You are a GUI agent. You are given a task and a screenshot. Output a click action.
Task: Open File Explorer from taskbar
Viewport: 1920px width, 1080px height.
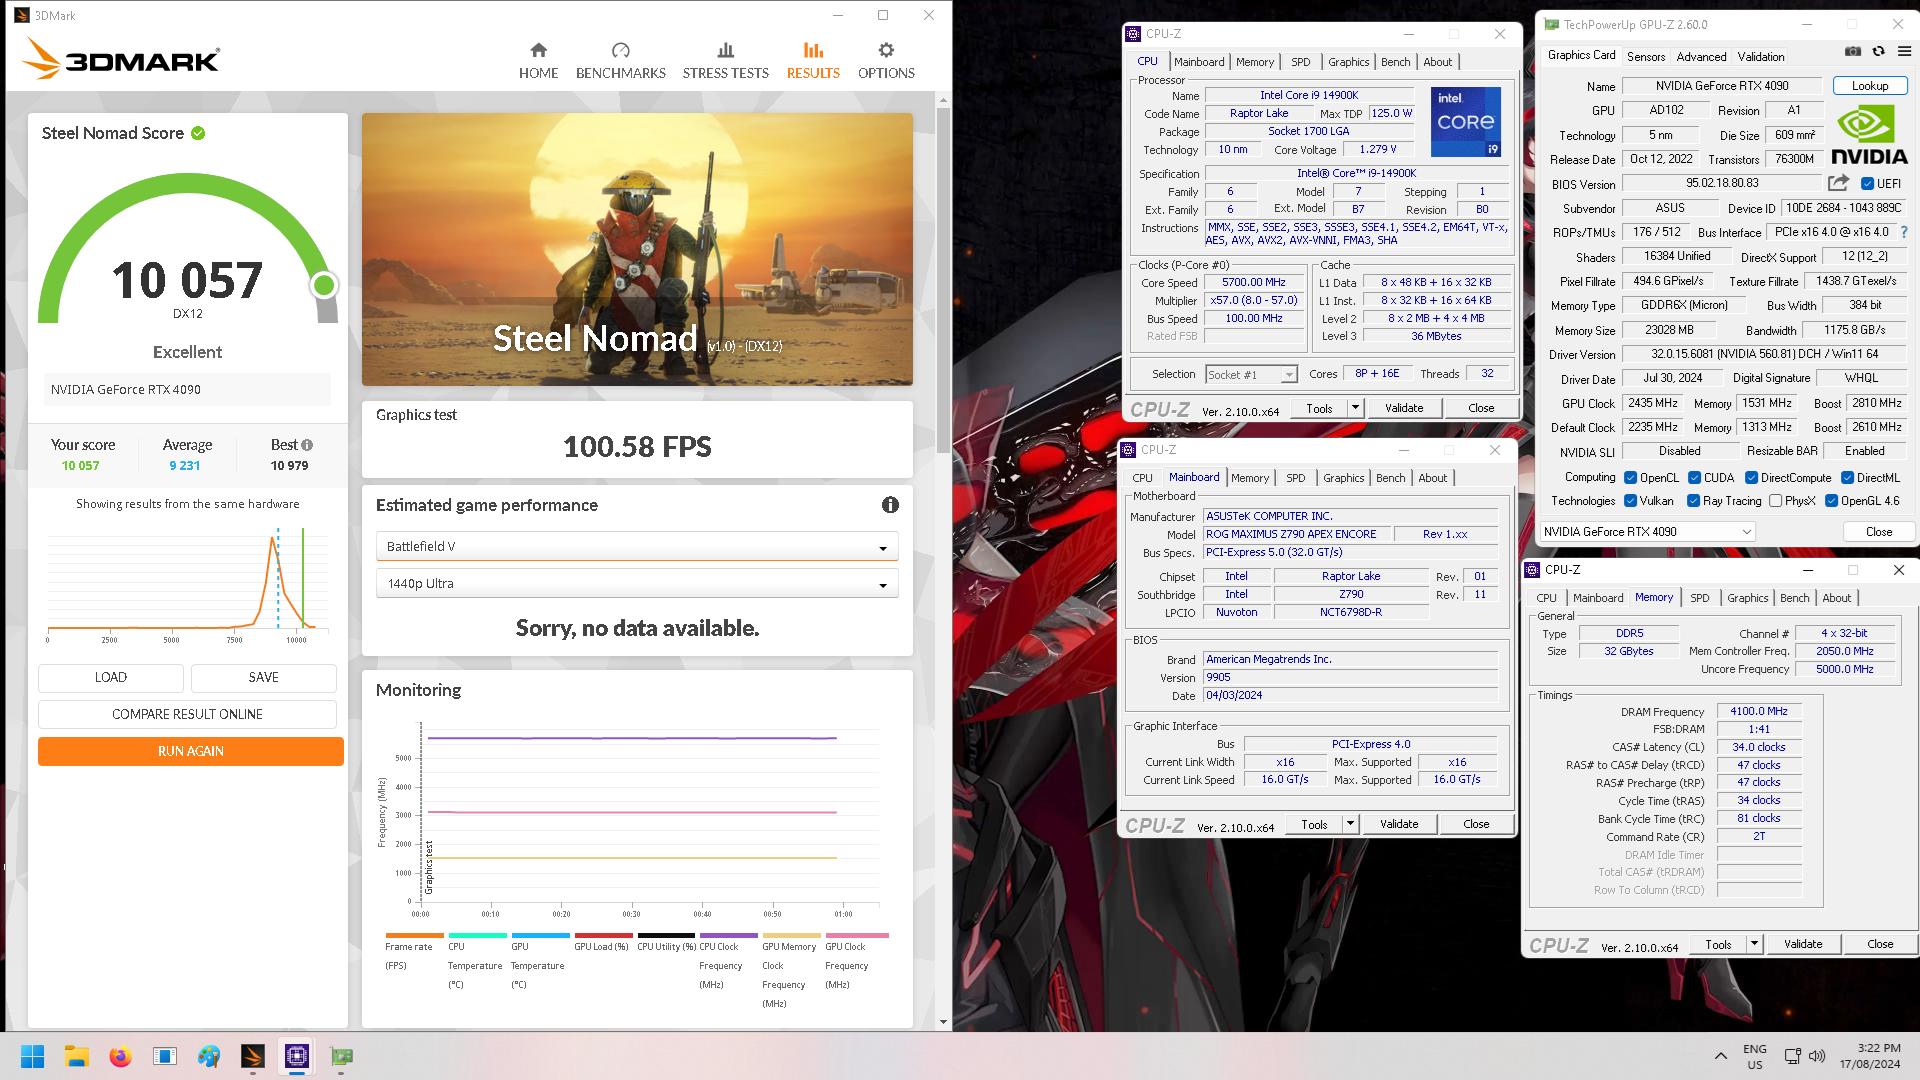[77, 1056]
